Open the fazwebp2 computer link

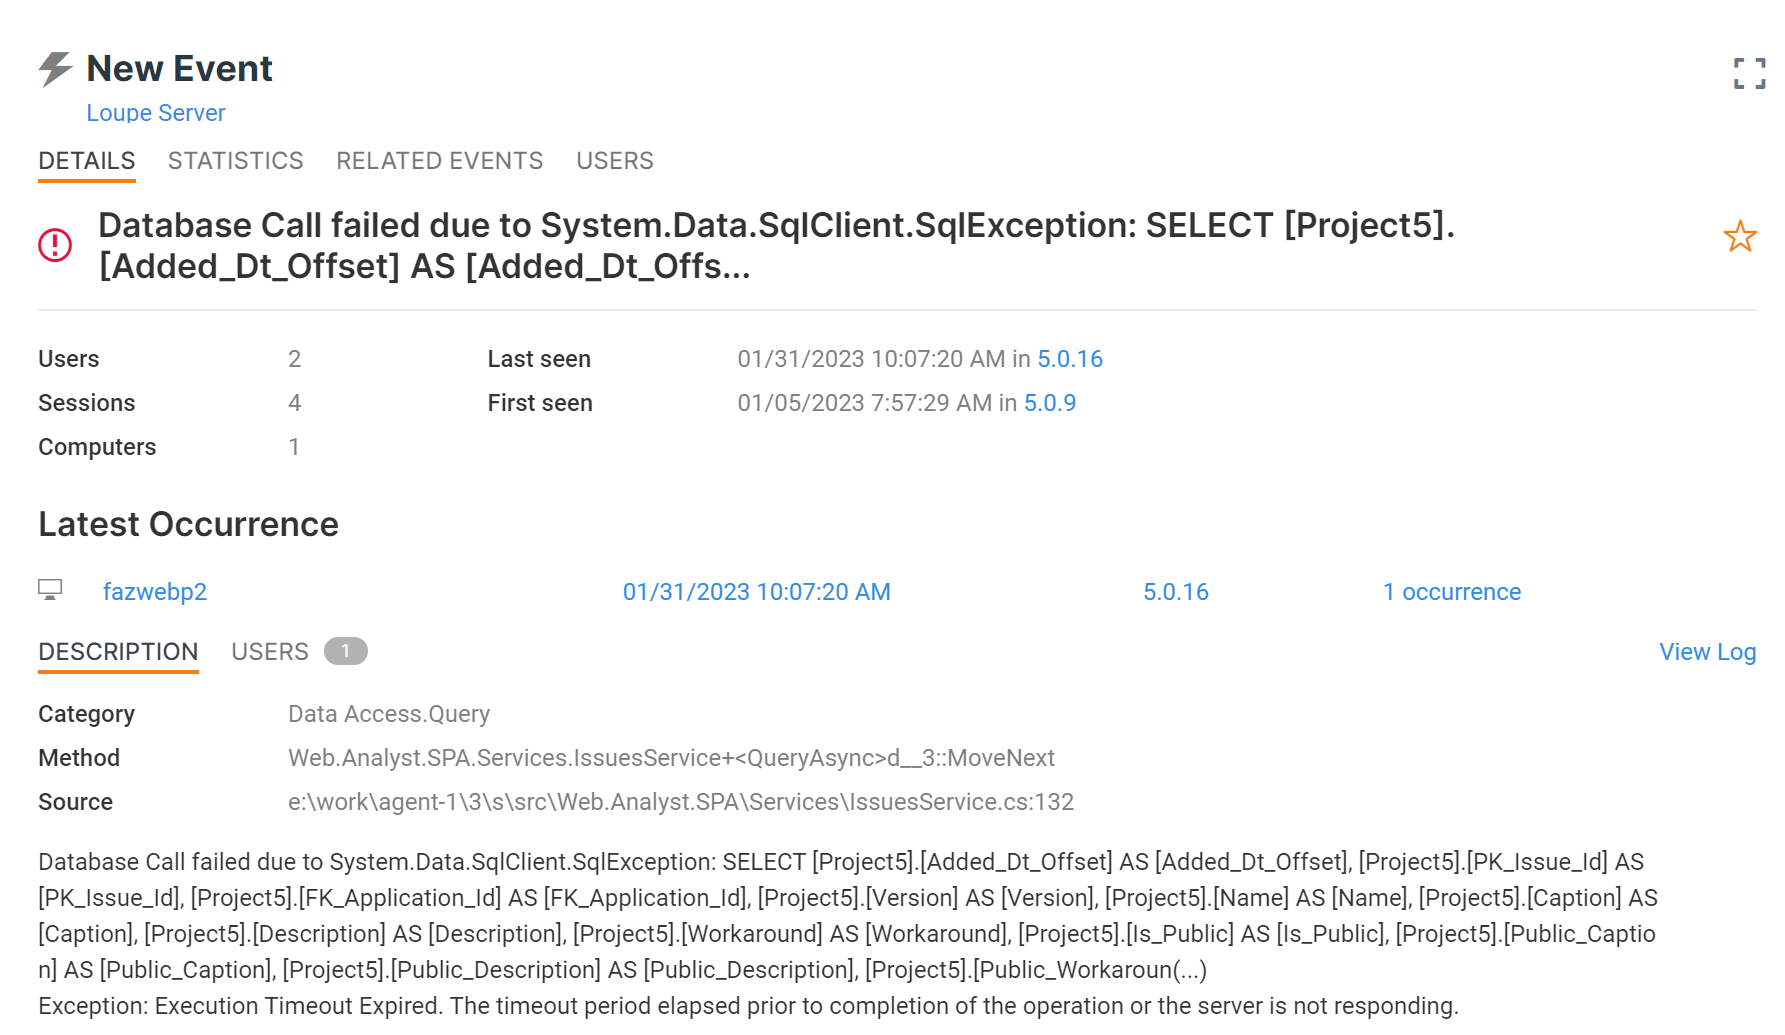155,592
